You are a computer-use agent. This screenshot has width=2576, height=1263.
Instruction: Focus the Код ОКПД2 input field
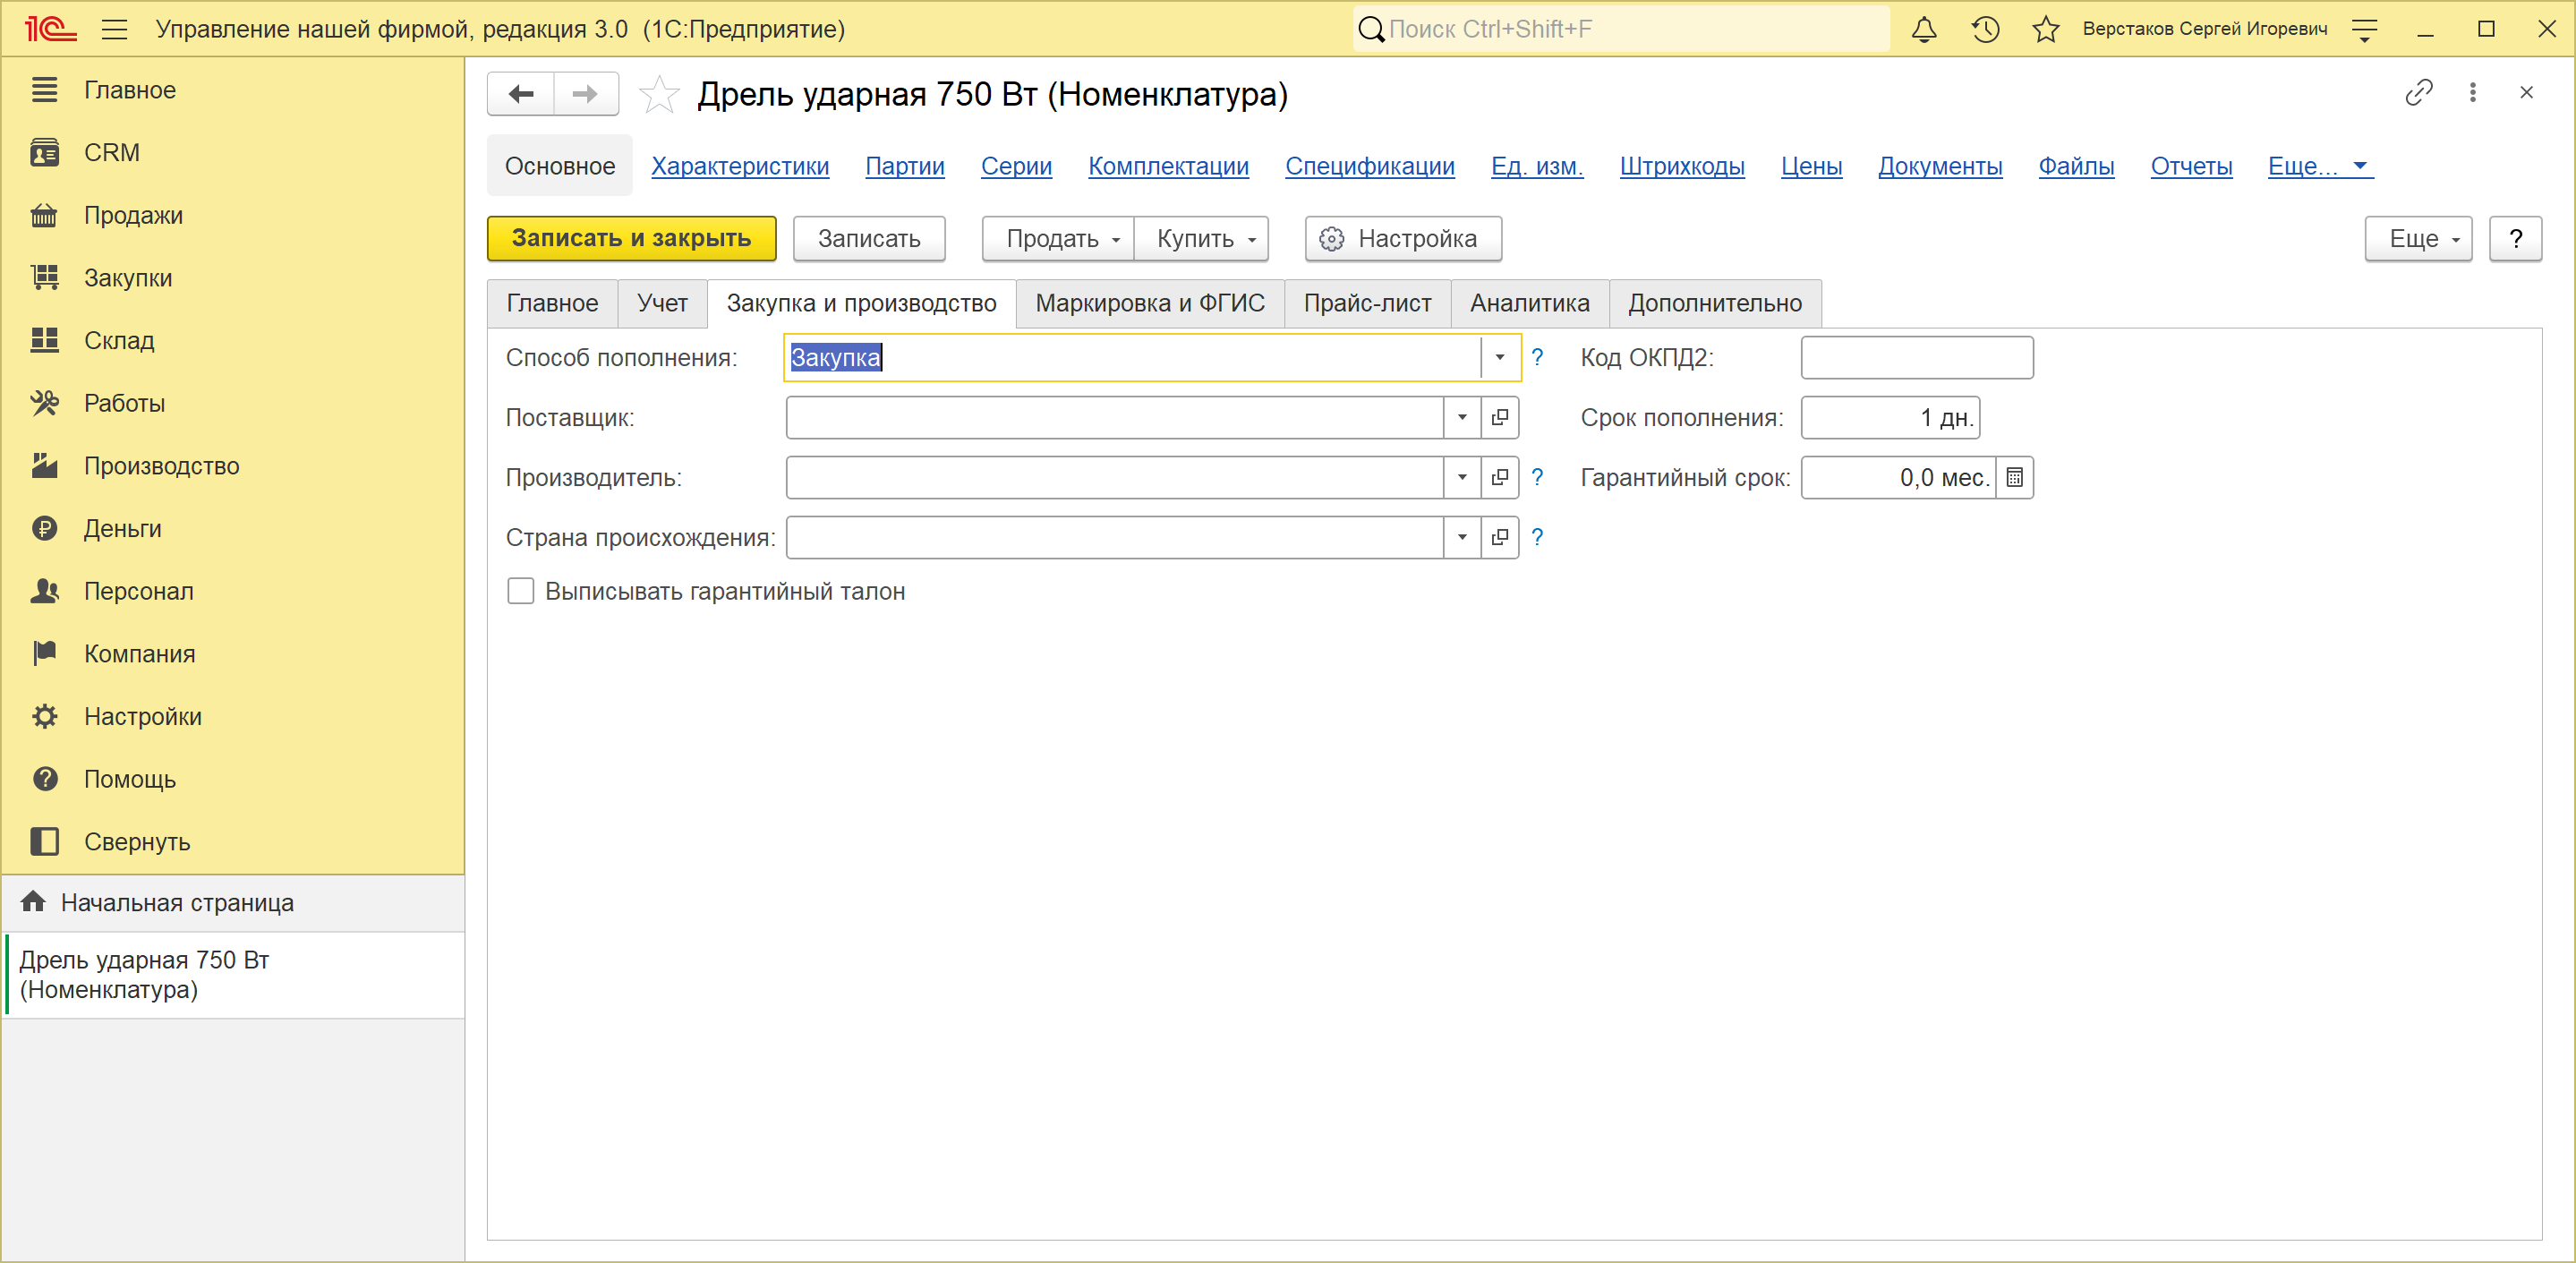click(x=1917, y=358)
